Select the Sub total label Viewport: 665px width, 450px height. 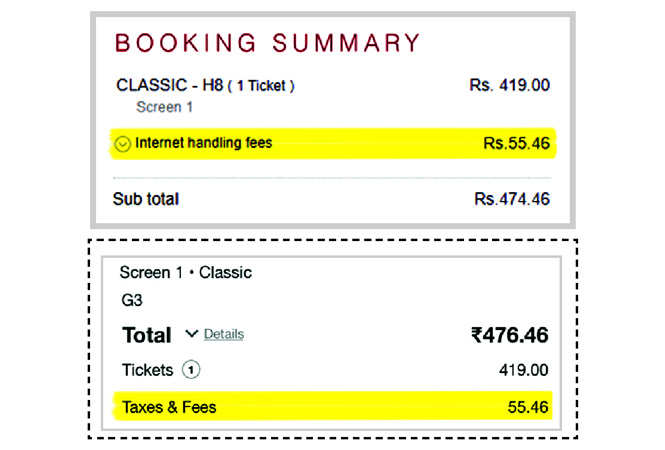(x=146, y=199)
